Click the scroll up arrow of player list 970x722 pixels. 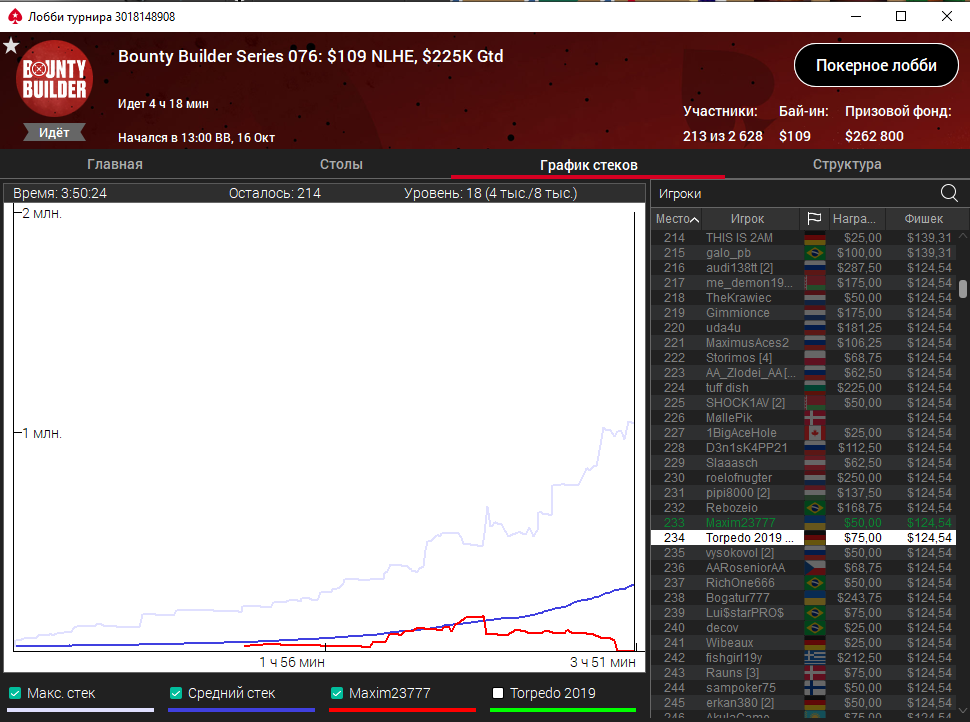[963, 236]
